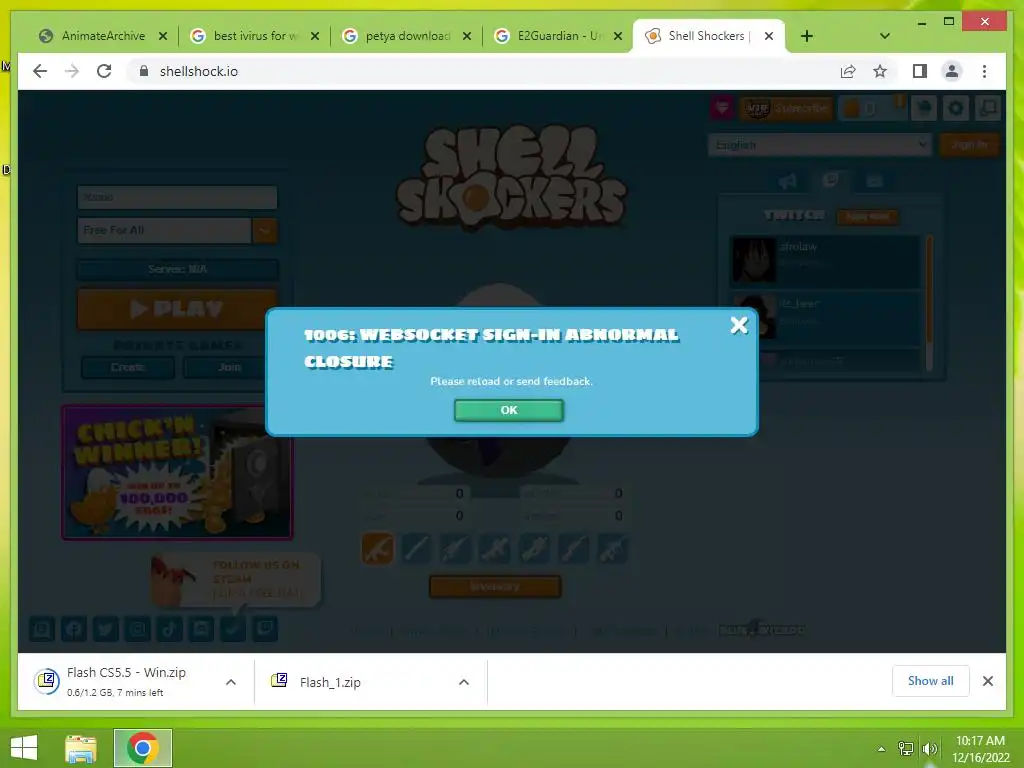Click Show all downloads
This screenshot has height=768, width=1024.
[931, 681]
